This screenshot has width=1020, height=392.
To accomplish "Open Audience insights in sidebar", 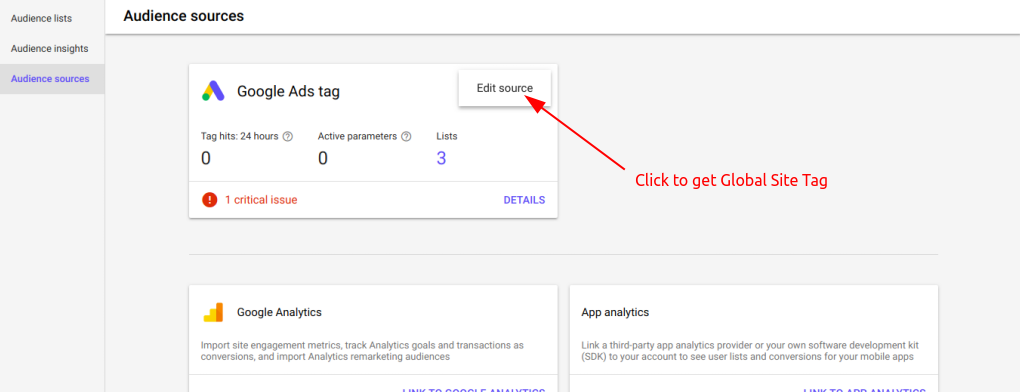I will pyautogui.click(x=49, y=49).
